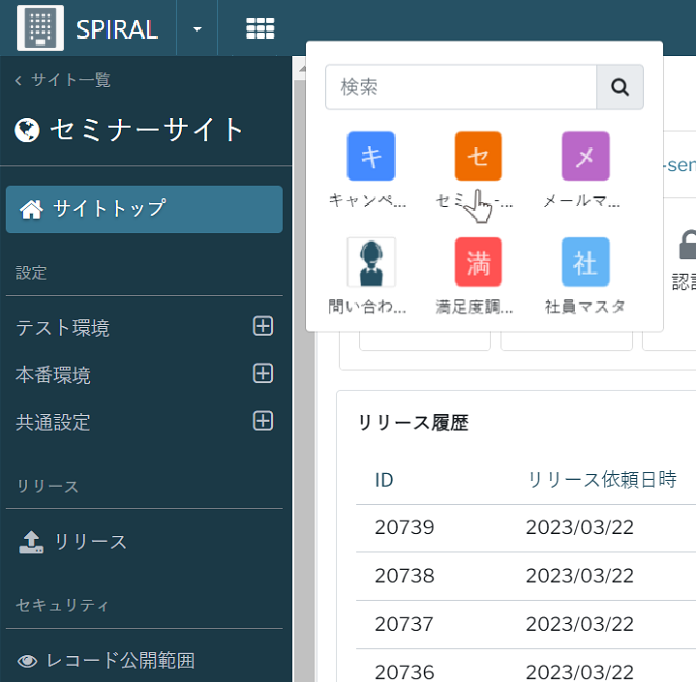Expand the 共通設定 plus box
696x682 pixels.
coord(263,421)
